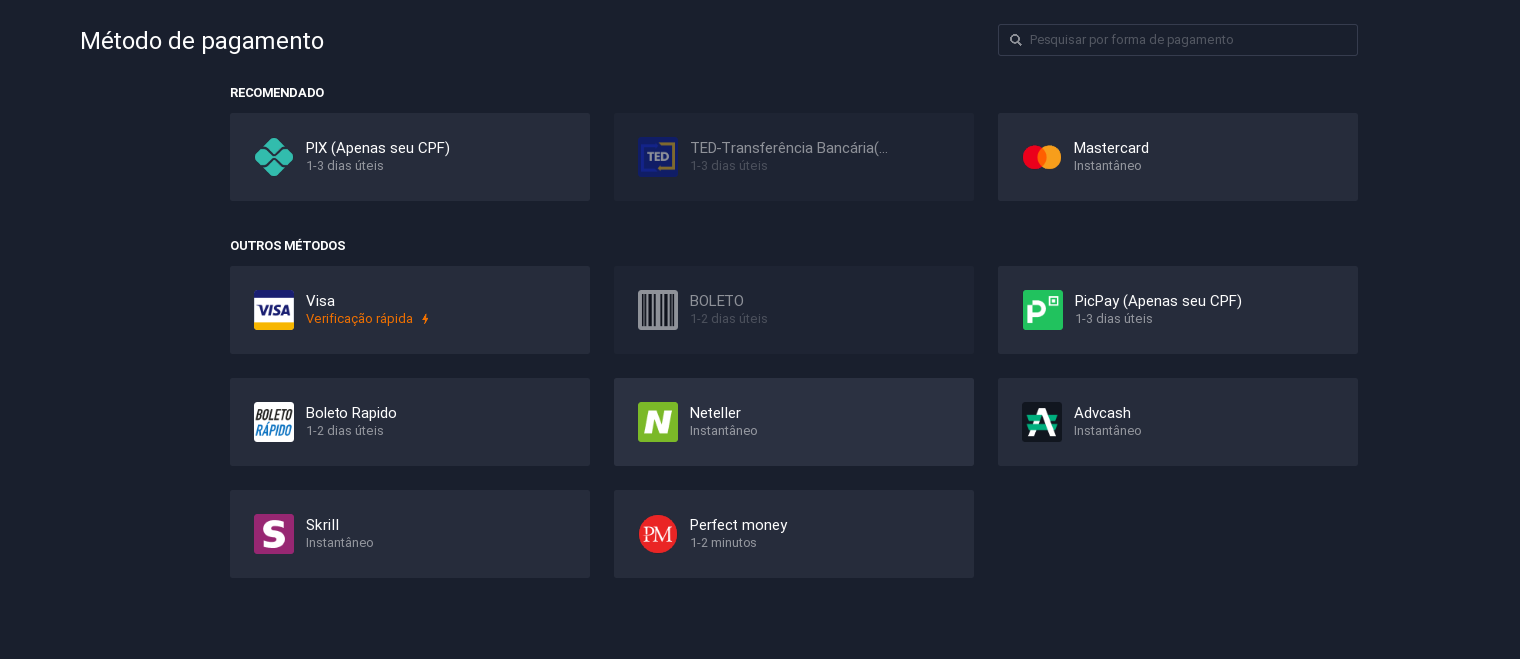Select PIX (Apenas seu CPF) payment method
The height and width of the screenshot is (659, 1520).
point(410,157)
